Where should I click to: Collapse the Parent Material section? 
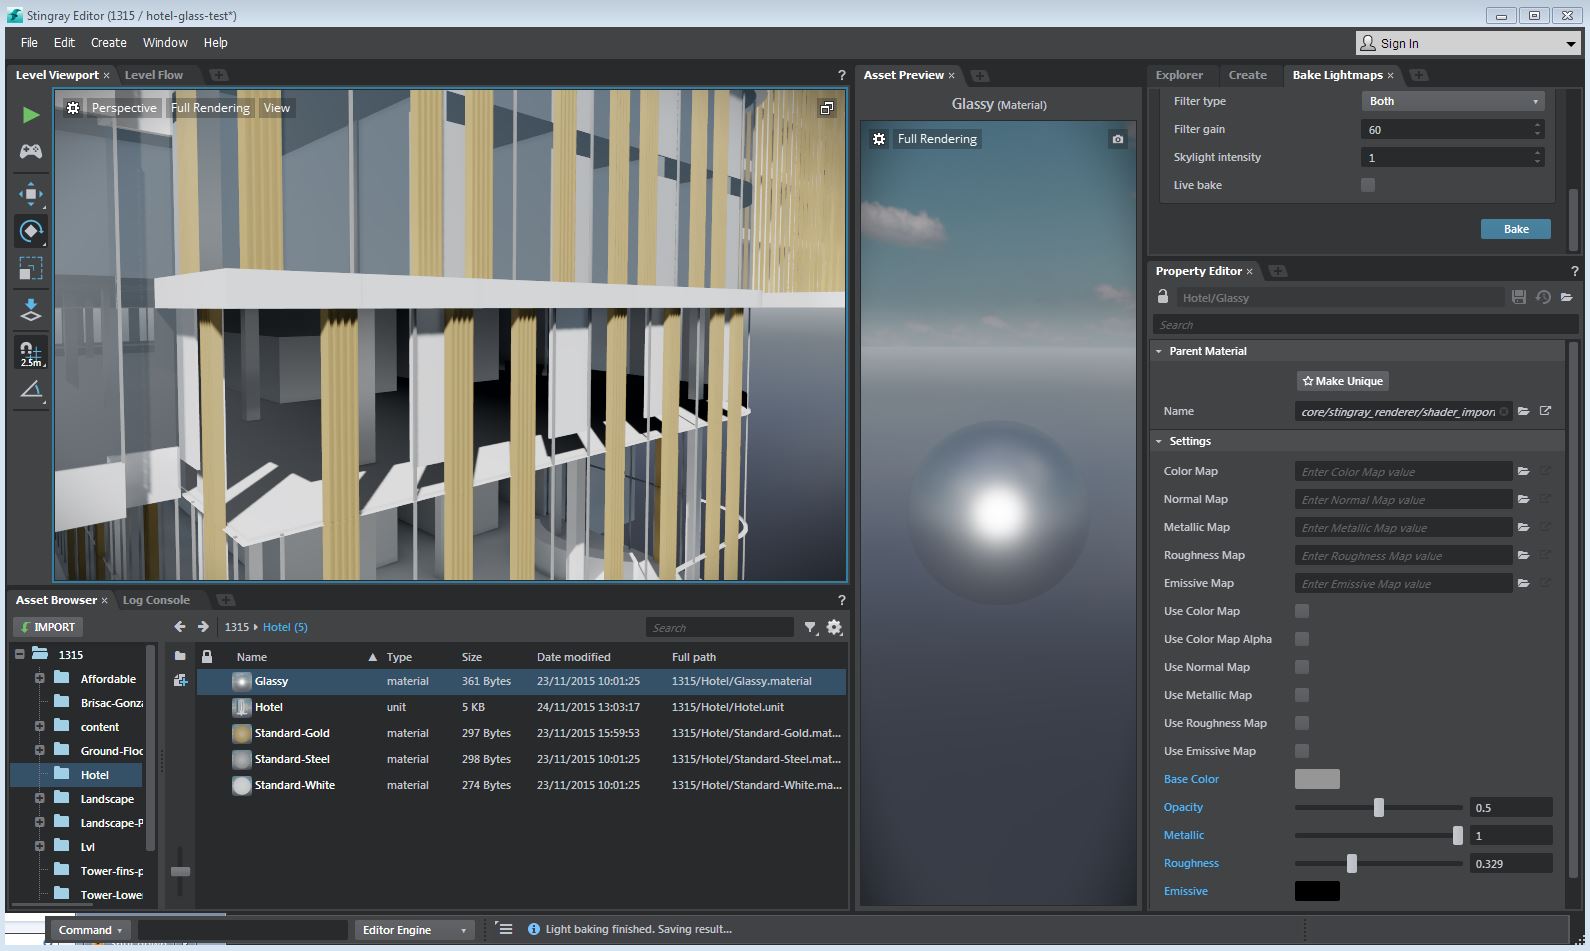[x=1159, y=351]
